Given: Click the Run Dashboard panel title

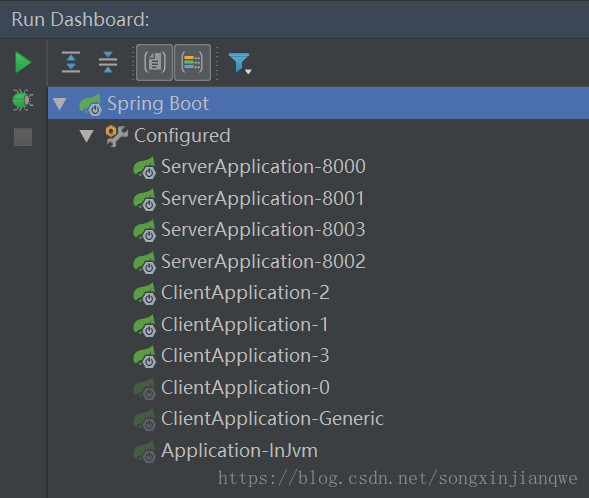Looking at the screenshot, I should pyautogui.click(x=80, y=20).
